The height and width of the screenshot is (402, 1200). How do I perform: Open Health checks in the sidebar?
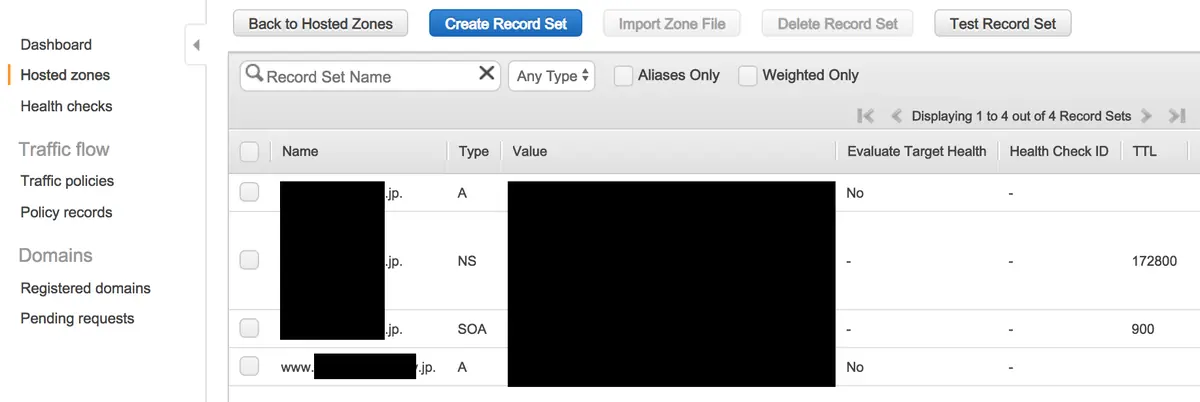tap(66, 106)
